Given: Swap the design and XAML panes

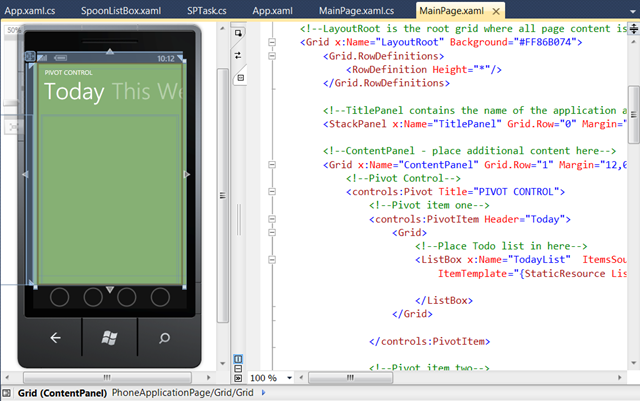Looking at the screenshot, I should 238,55.
